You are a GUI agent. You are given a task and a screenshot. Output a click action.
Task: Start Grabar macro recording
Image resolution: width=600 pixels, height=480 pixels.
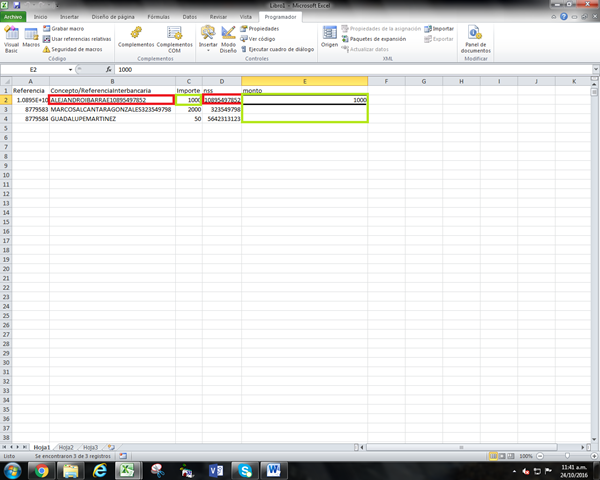(x=64, y=29)
